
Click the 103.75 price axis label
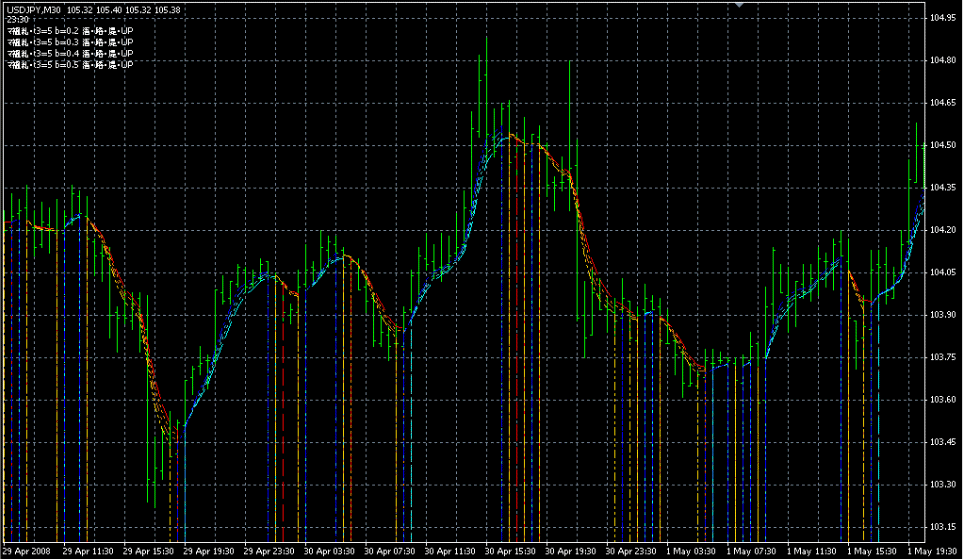(x=943, y=357)
